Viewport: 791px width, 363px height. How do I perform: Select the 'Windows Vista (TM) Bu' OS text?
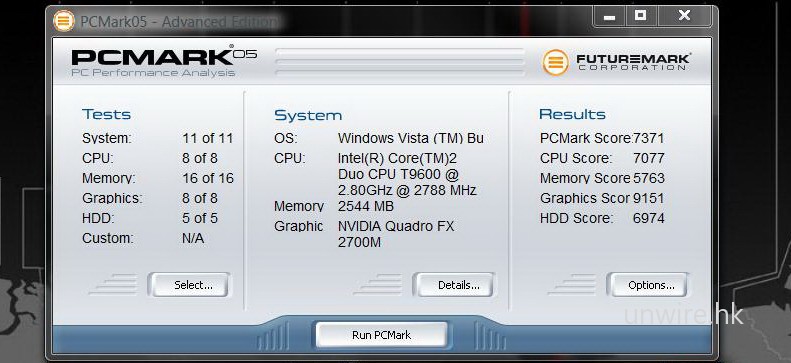(411, 138)
